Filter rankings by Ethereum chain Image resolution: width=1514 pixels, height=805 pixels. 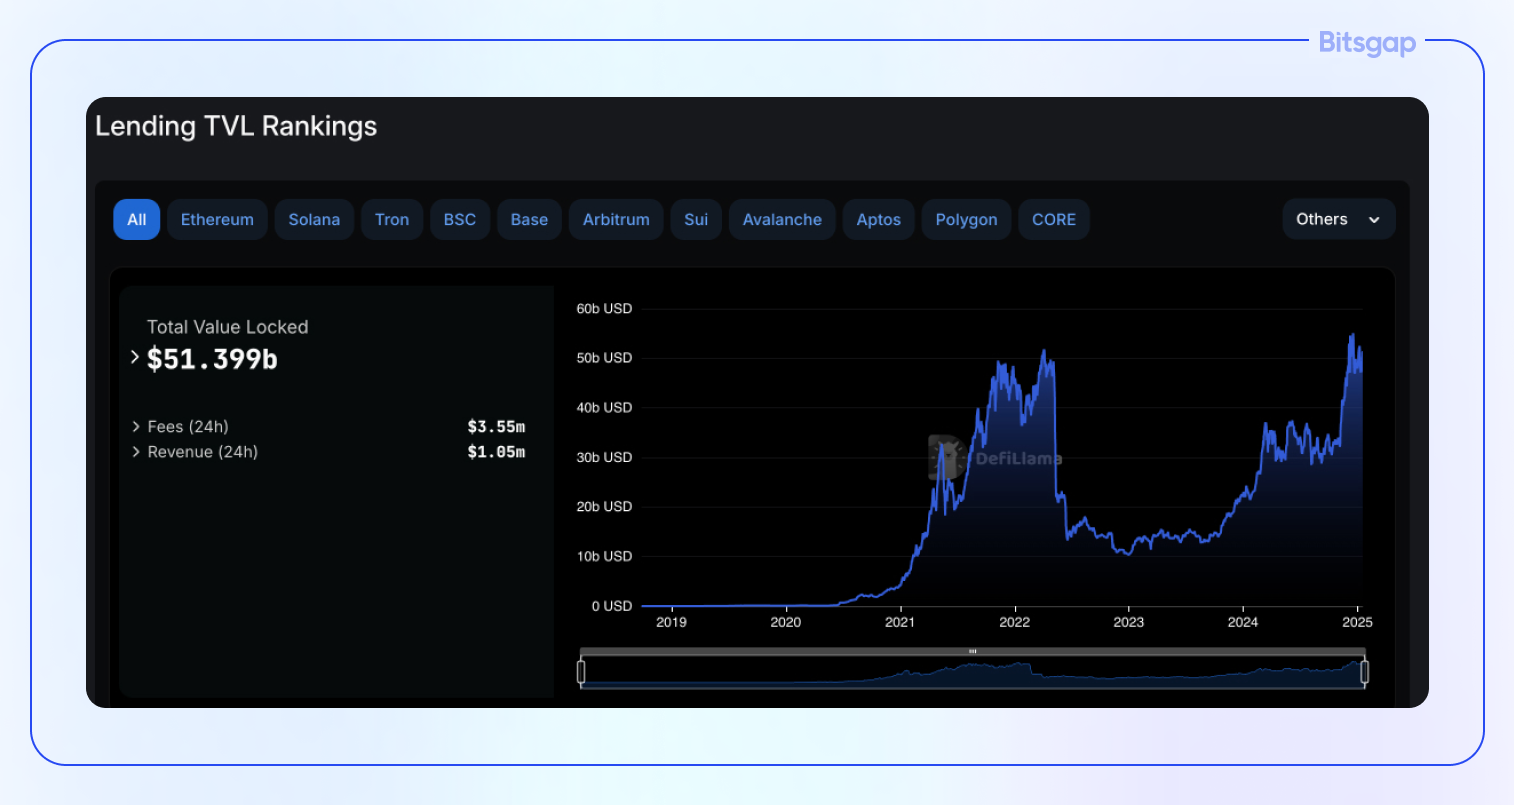pos(217,220)
